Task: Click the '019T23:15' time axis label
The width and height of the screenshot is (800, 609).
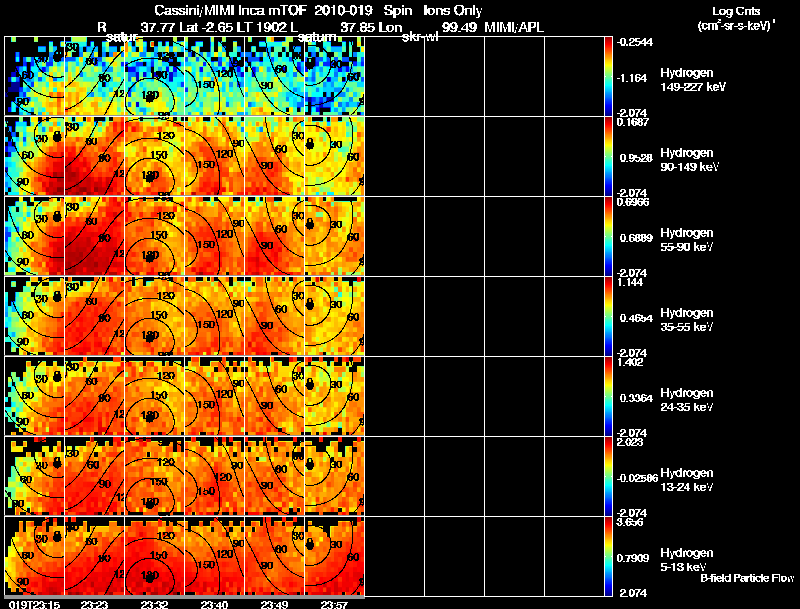Action: 34,604
